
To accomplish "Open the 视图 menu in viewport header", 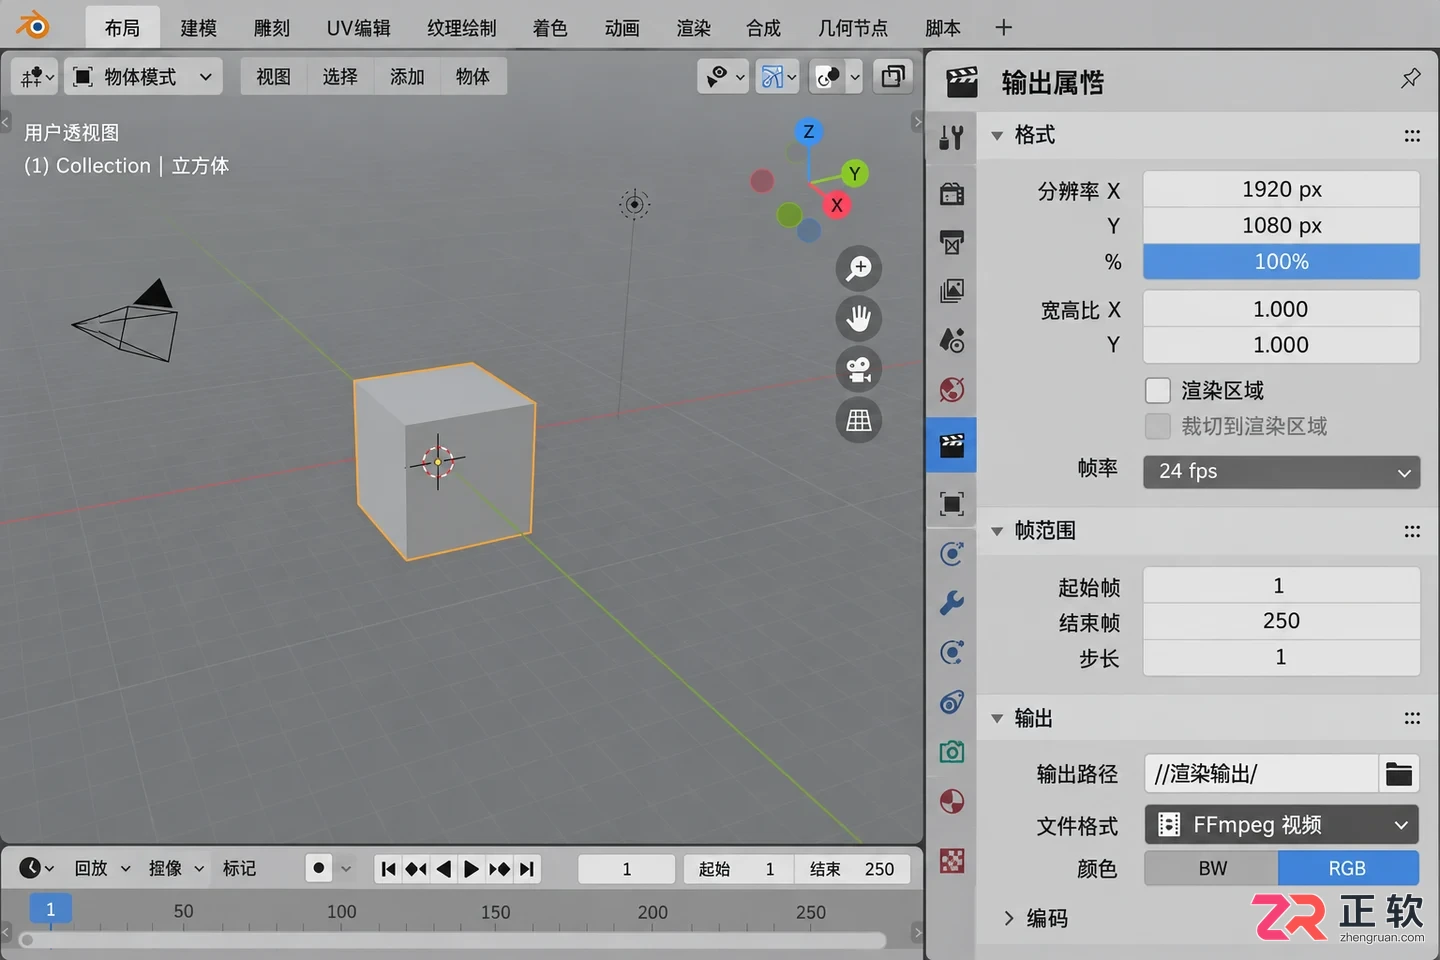I will pos(273,77).
